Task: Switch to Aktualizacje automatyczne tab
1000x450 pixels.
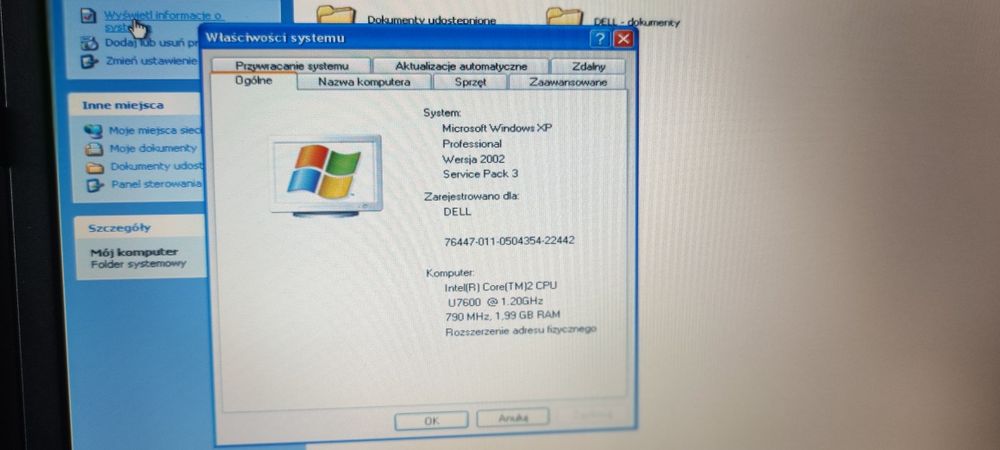Action: pos(460,66)
